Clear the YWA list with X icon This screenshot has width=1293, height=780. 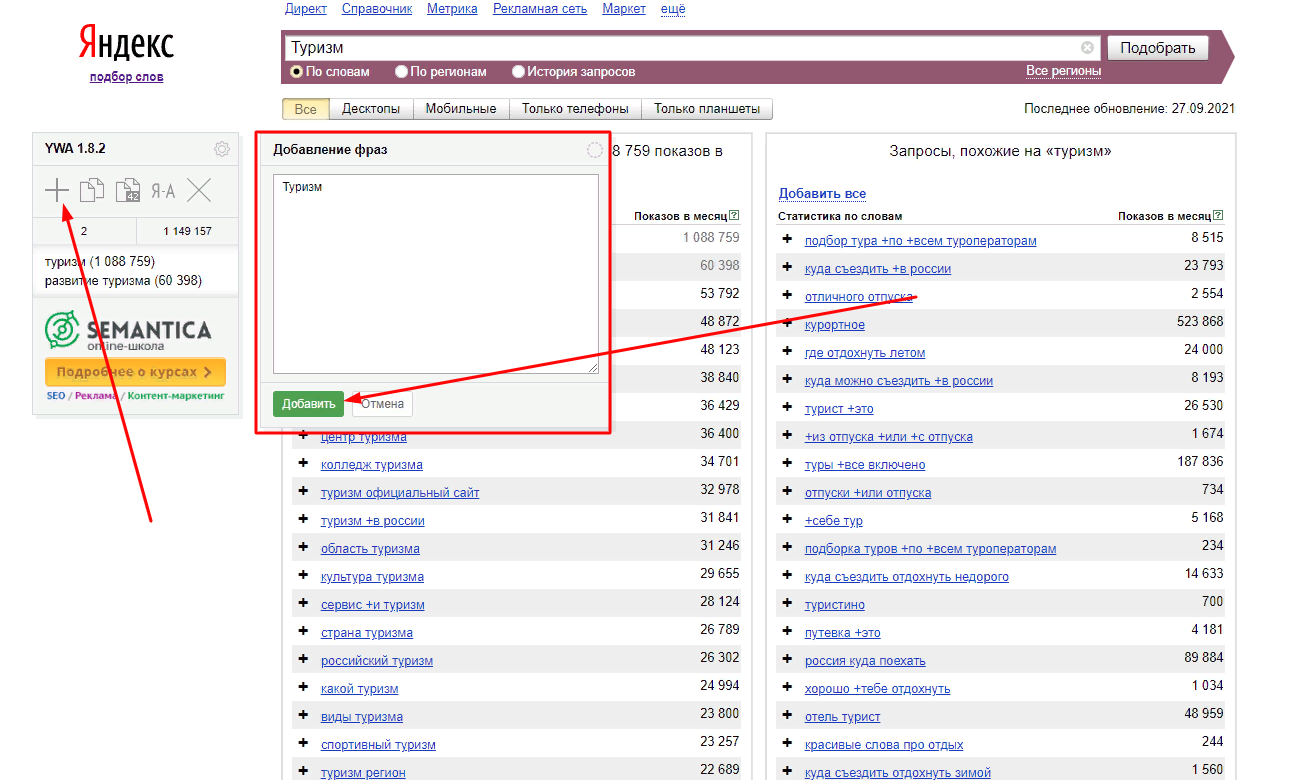tap(199, 190)
